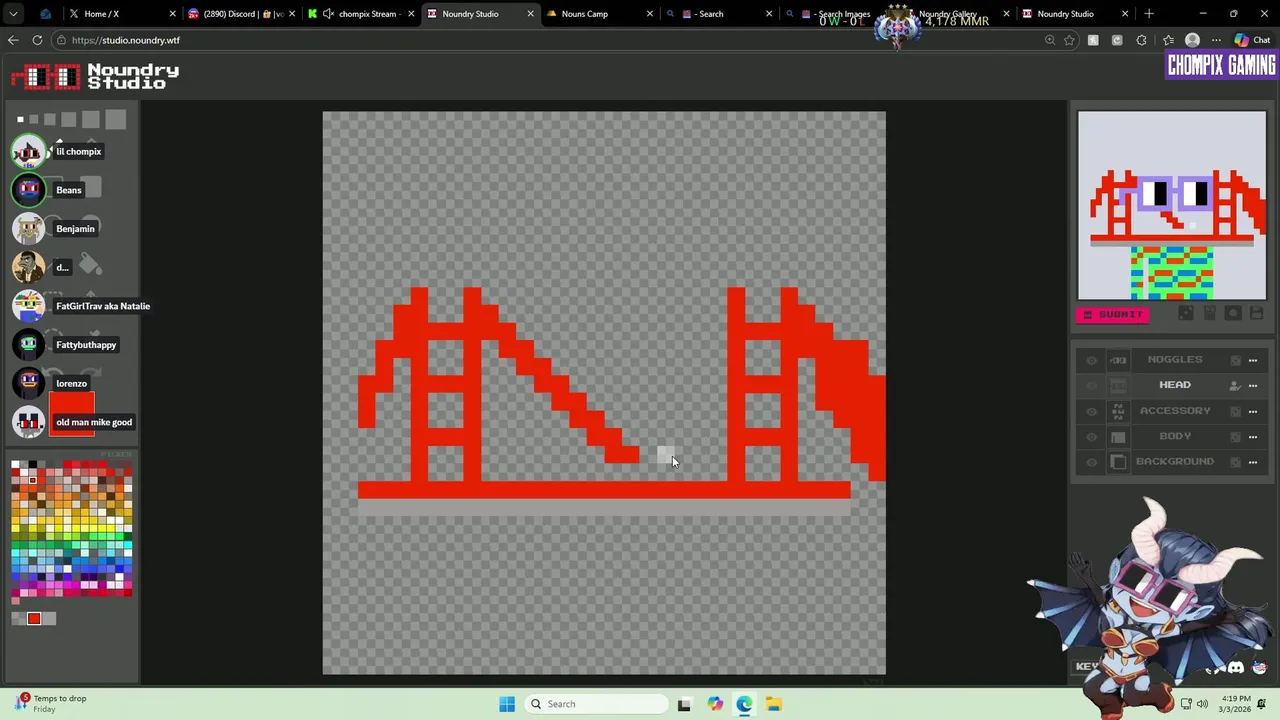Image resolution: width=1280 pixels, height=720 pixels.
Task: Click the noun preview thumbnail
Action: click(1172, 205)
